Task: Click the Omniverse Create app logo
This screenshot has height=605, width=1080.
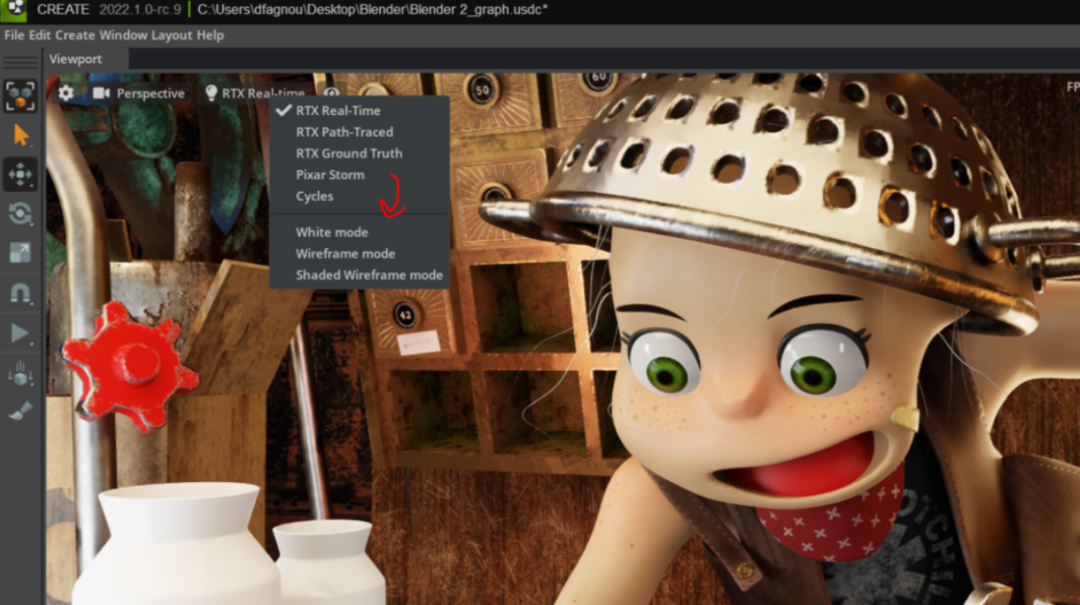Action: (14, 10)
